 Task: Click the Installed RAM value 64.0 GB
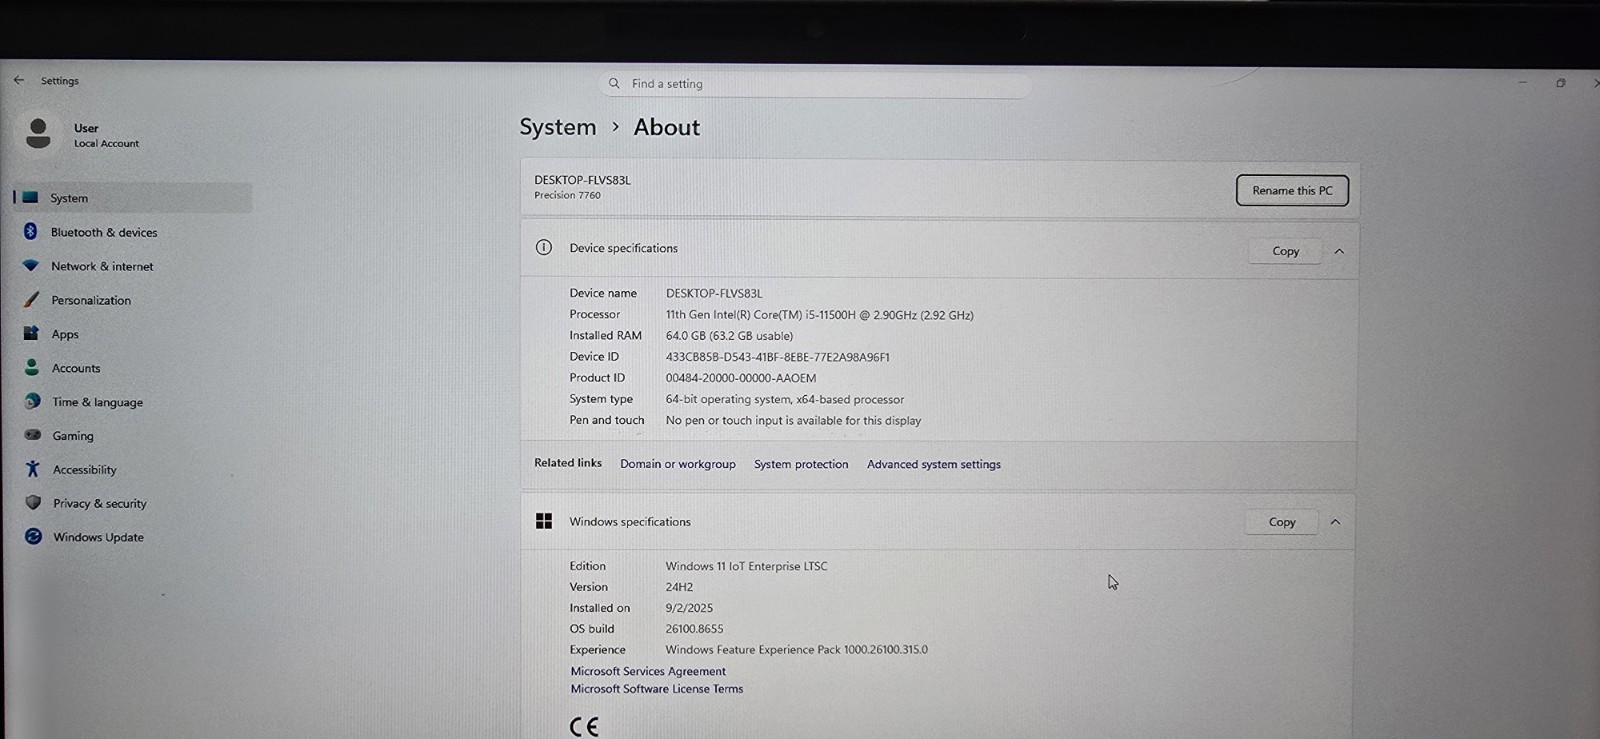tap(729, 336)
